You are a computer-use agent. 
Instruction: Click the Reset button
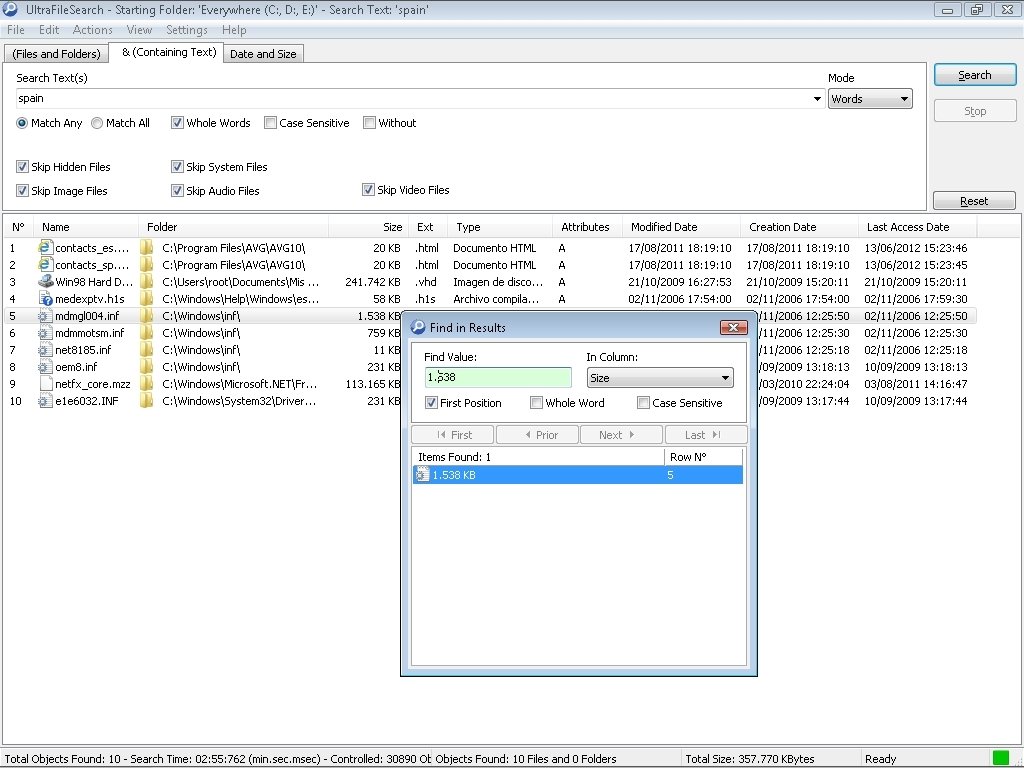coord(974,200)
